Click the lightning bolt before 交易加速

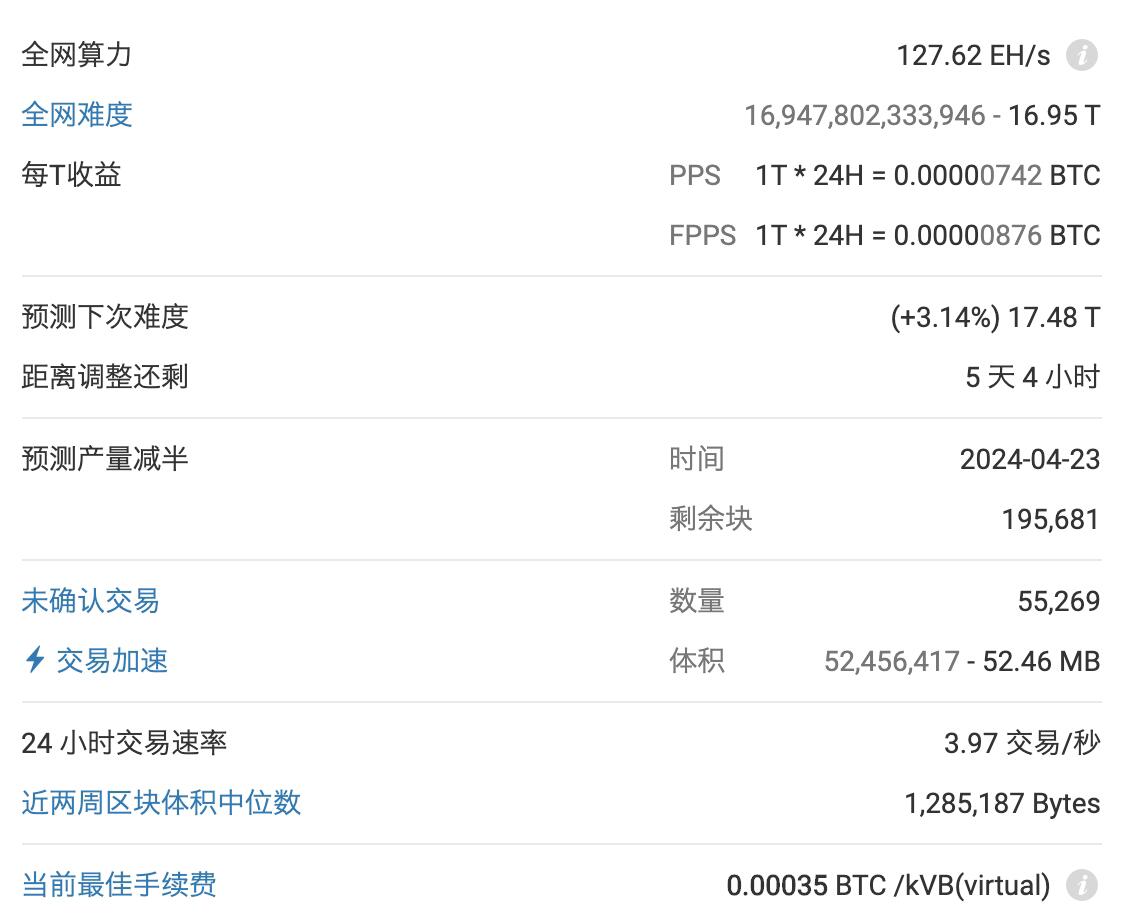pyautogui.click(x=36, y=661)
